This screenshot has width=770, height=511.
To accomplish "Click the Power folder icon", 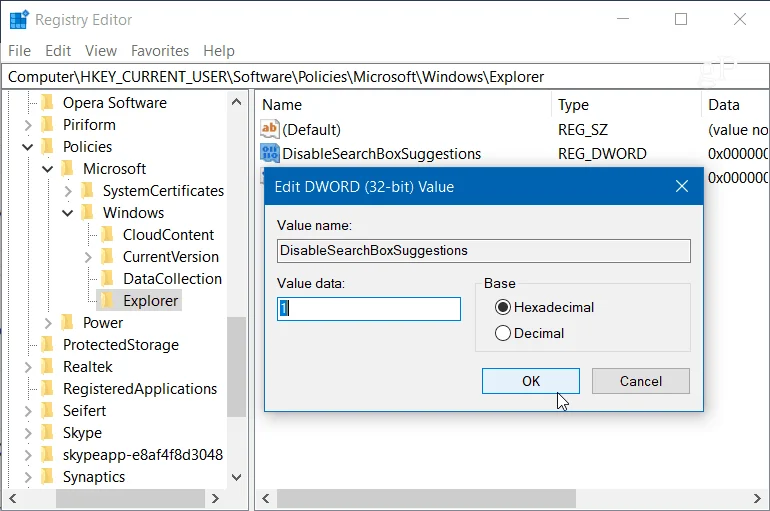I will [x=67, y=323].
